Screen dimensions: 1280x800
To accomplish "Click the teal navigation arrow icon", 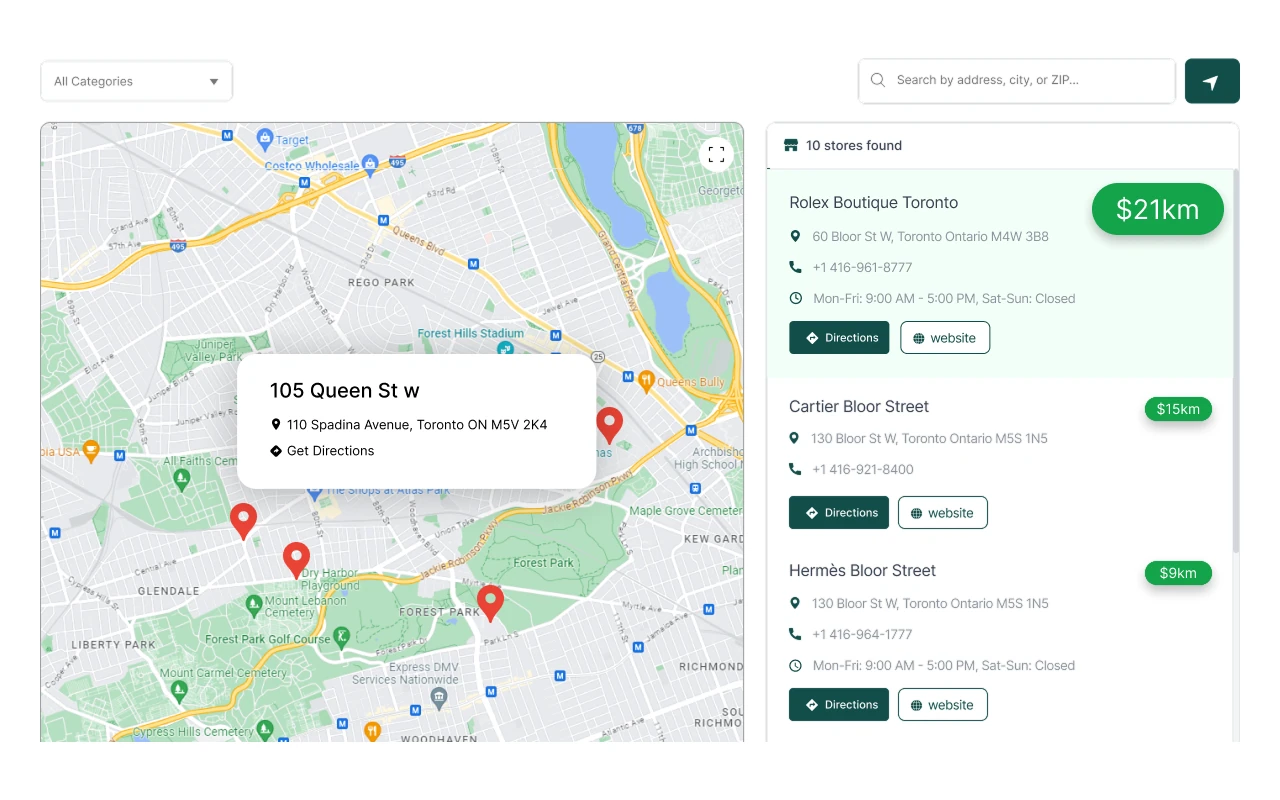I will click(x=1212, y=81).
